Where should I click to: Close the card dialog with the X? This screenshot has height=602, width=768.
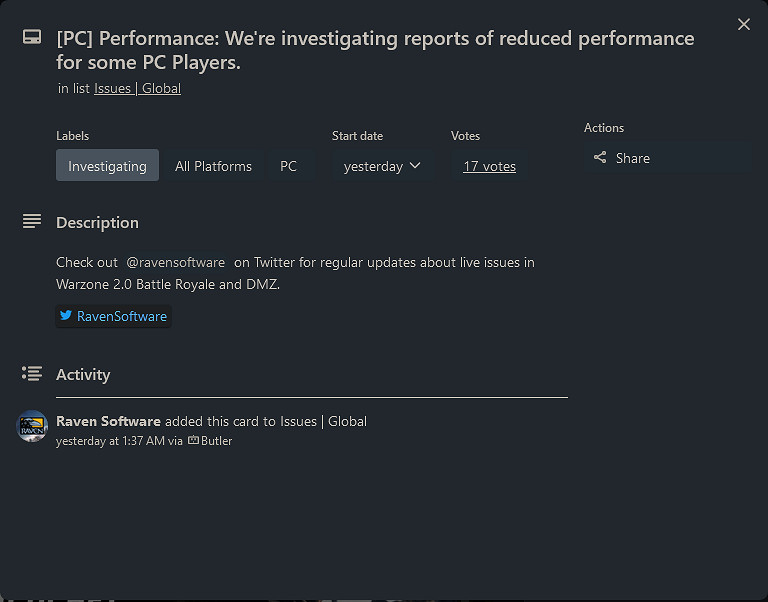[x=743, y=24]
